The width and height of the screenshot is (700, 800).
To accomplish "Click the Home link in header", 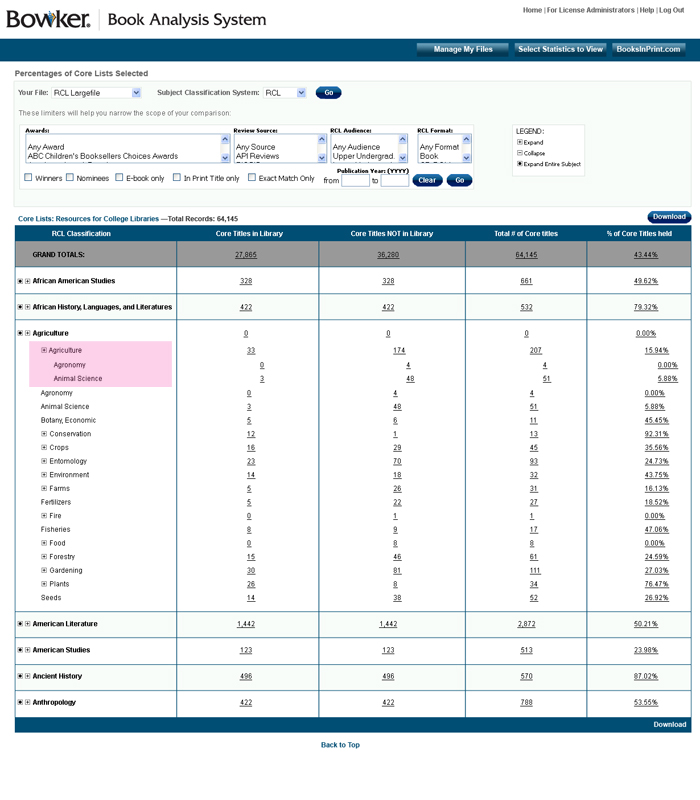I will pos(532,10).
